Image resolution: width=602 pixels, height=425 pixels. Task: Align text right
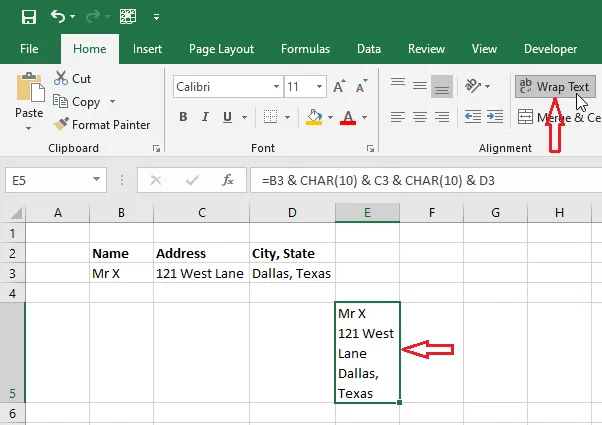tap(442, 117)
